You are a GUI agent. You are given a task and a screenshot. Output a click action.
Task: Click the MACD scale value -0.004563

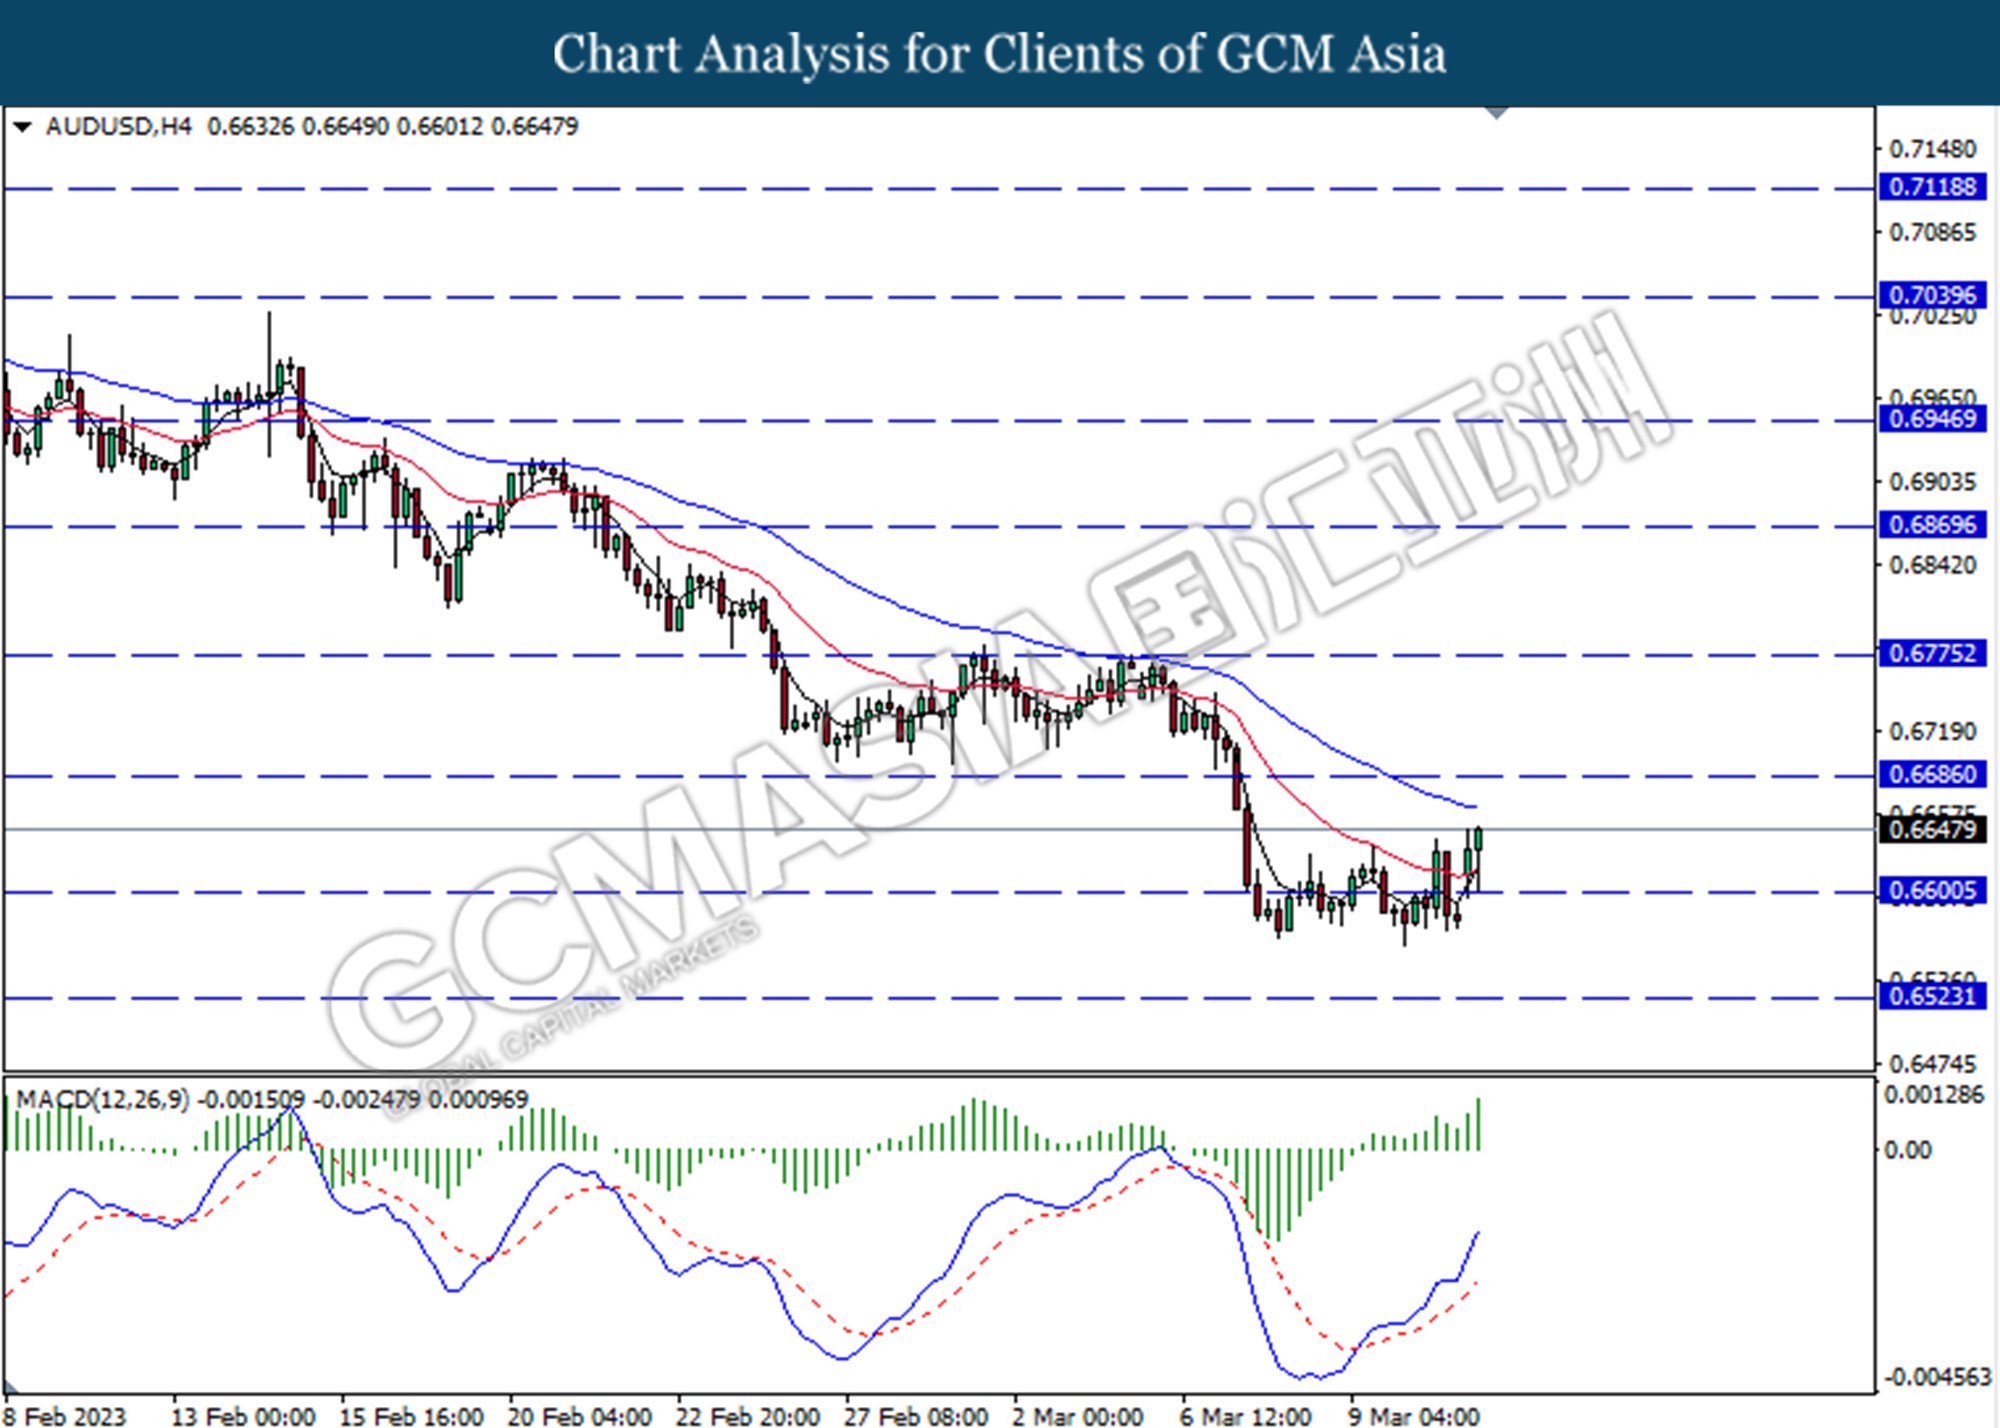click(x=1938, y=1378)
